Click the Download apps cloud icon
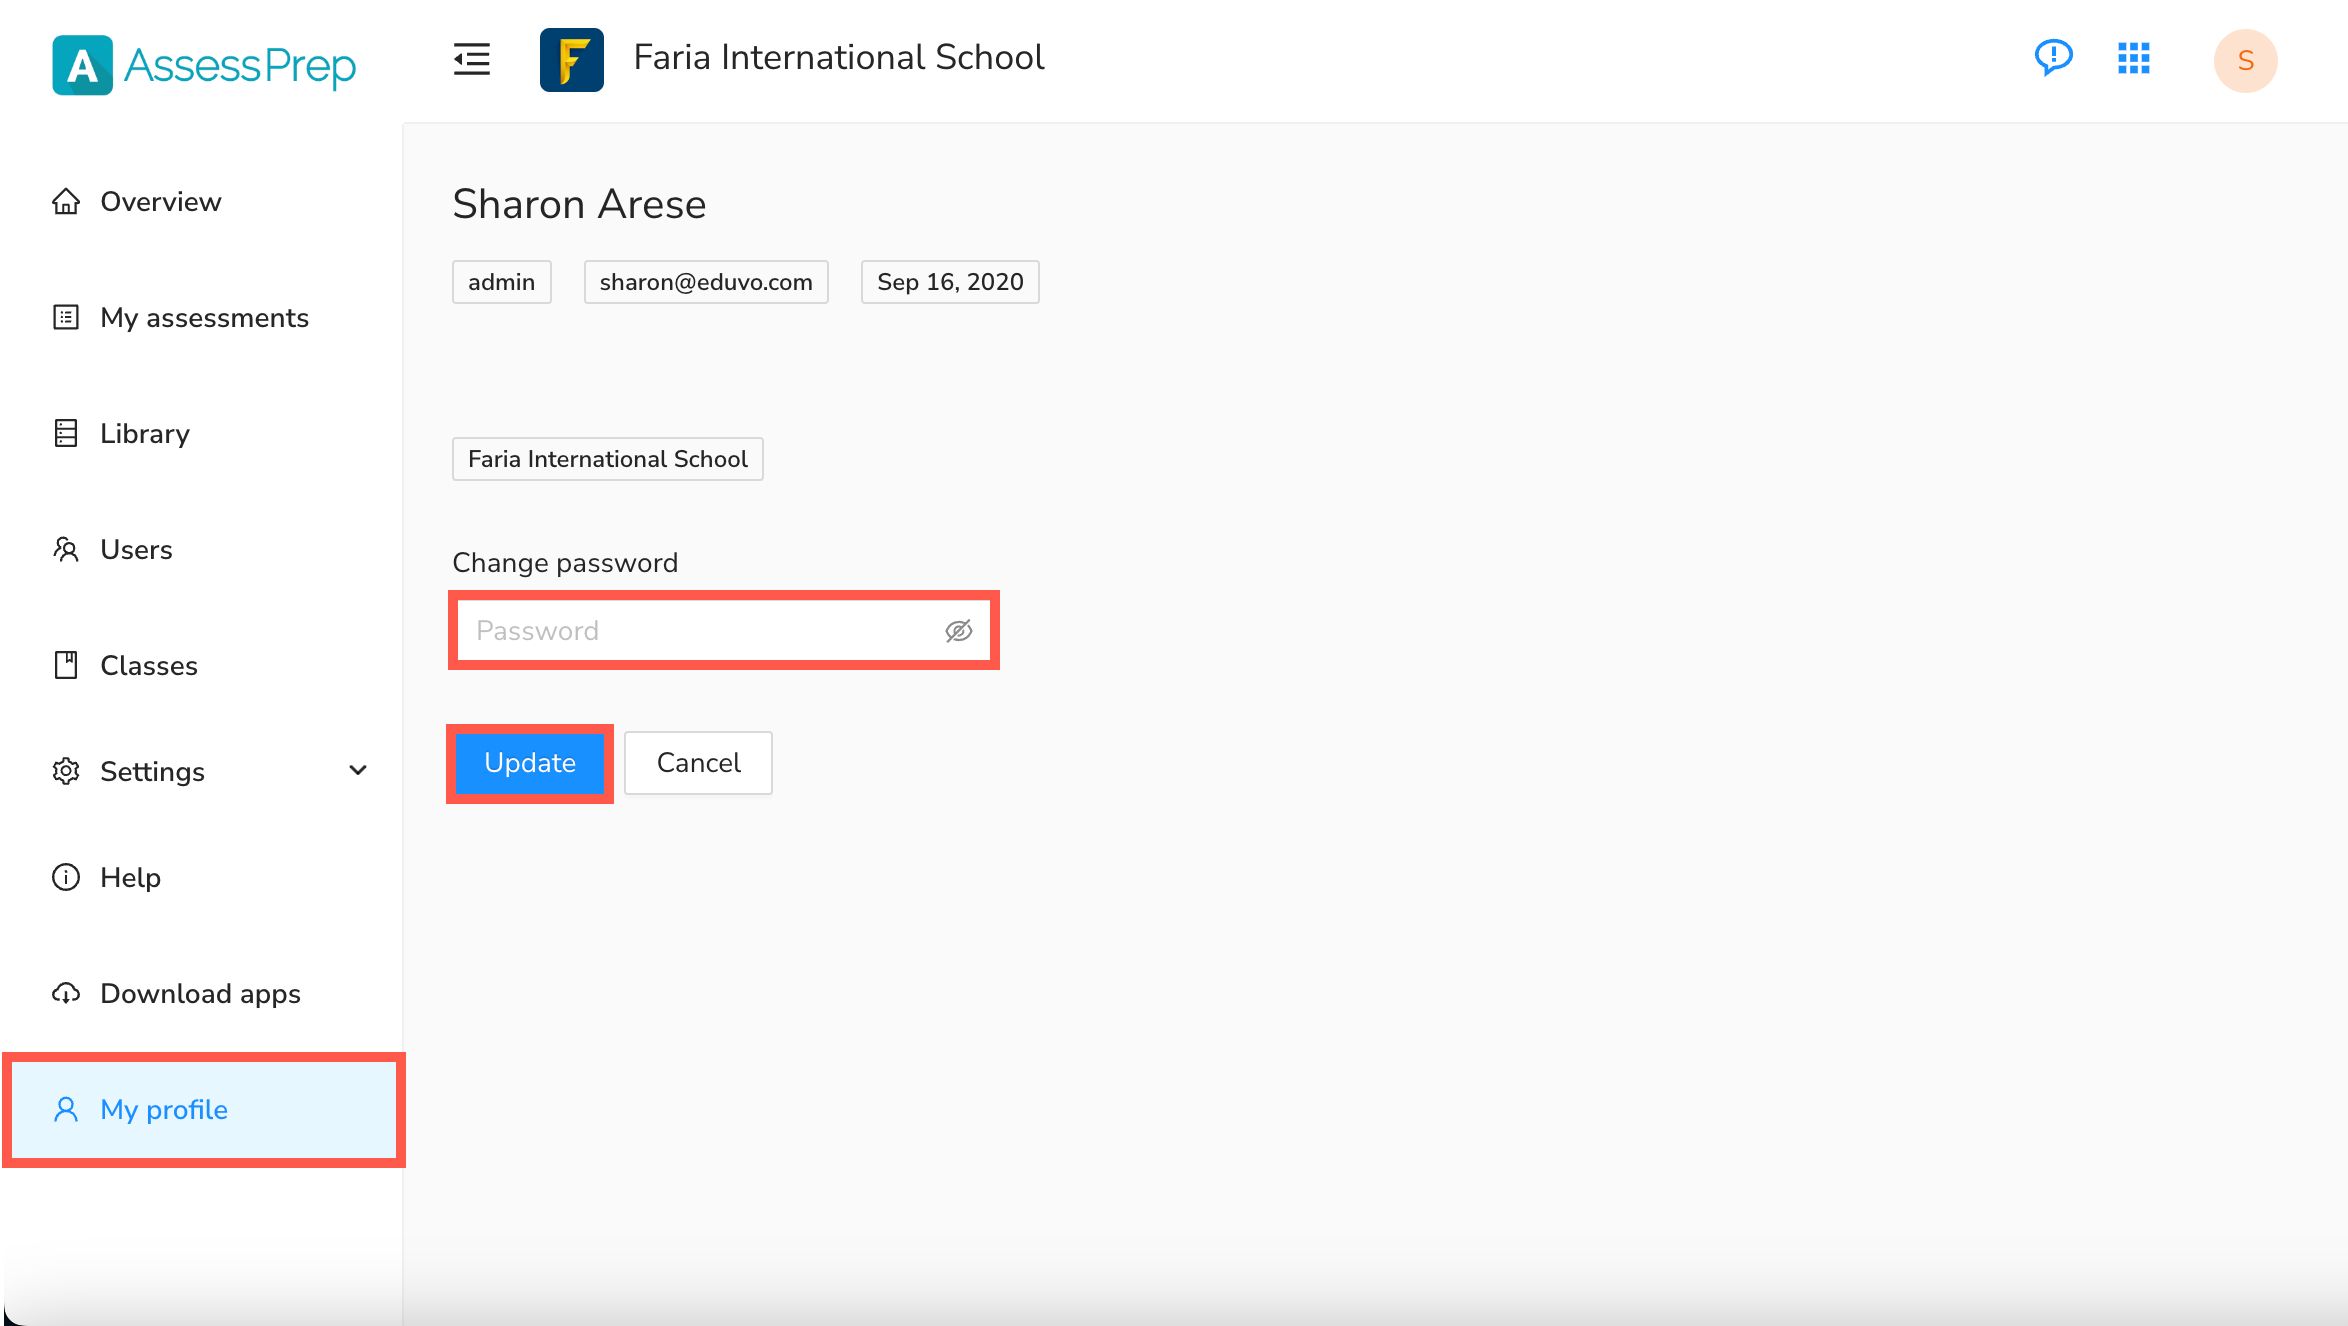2348x1326 pixels. [66, 993]
